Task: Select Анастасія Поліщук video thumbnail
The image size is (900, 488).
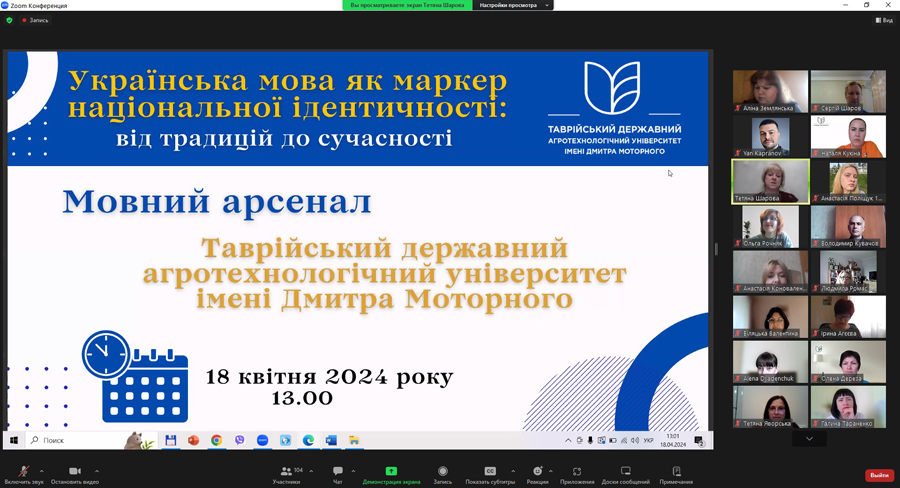Action: tap(848, 181)
